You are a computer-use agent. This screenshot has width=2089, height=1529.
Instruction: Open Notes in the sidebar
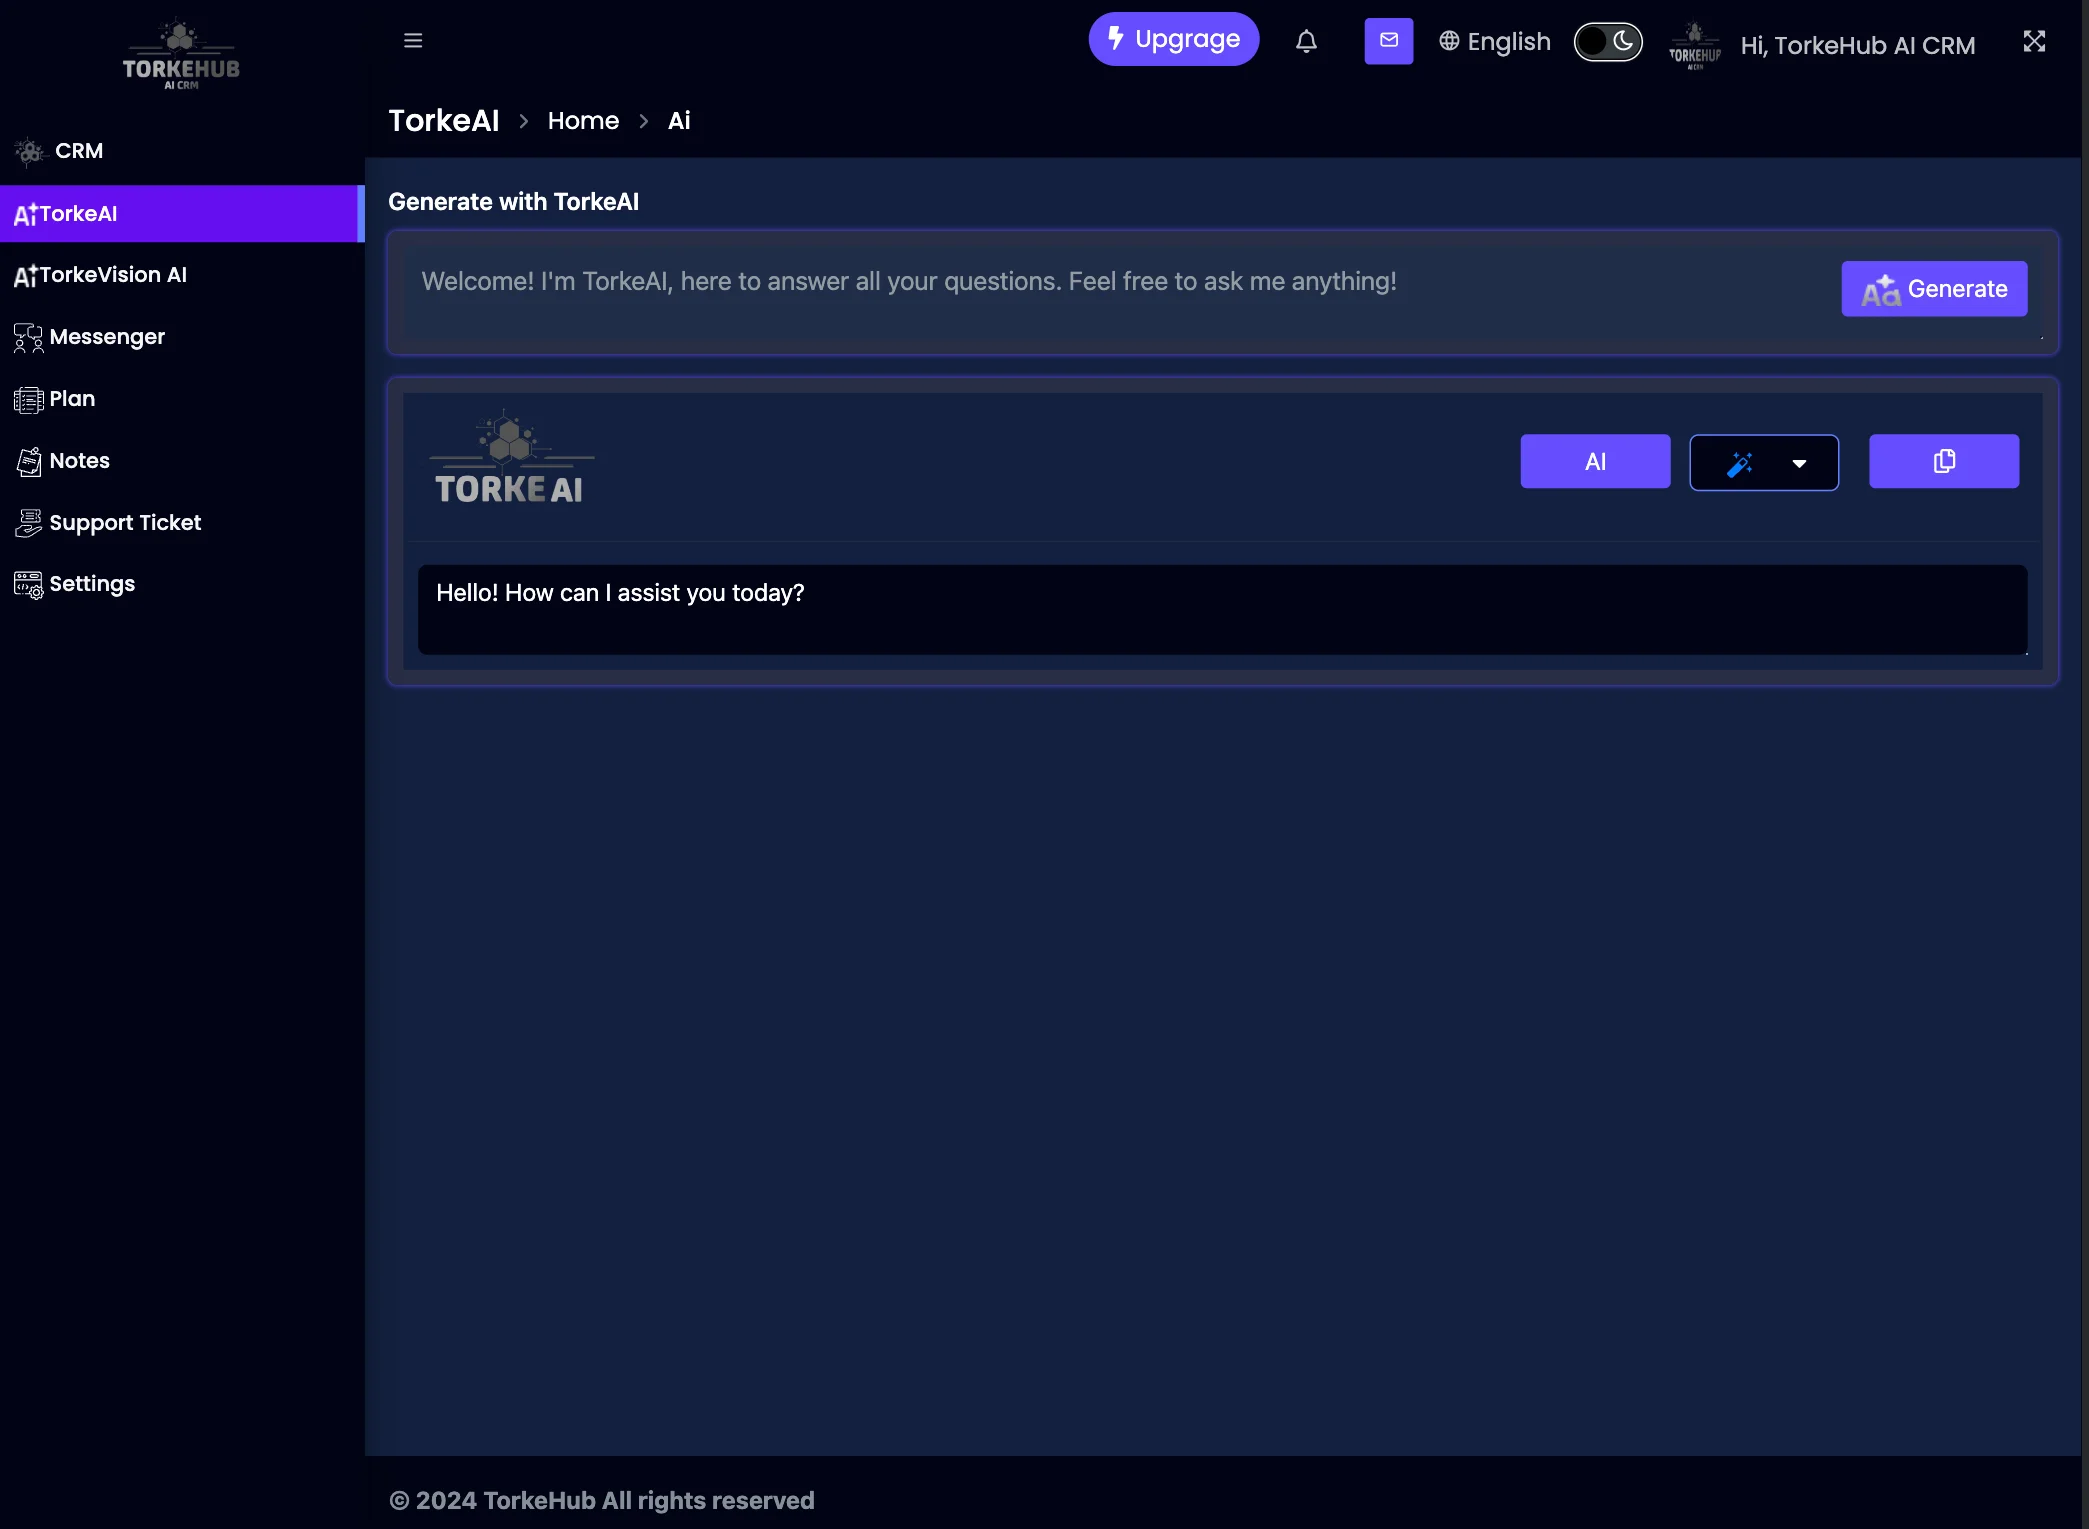point(182,461)
